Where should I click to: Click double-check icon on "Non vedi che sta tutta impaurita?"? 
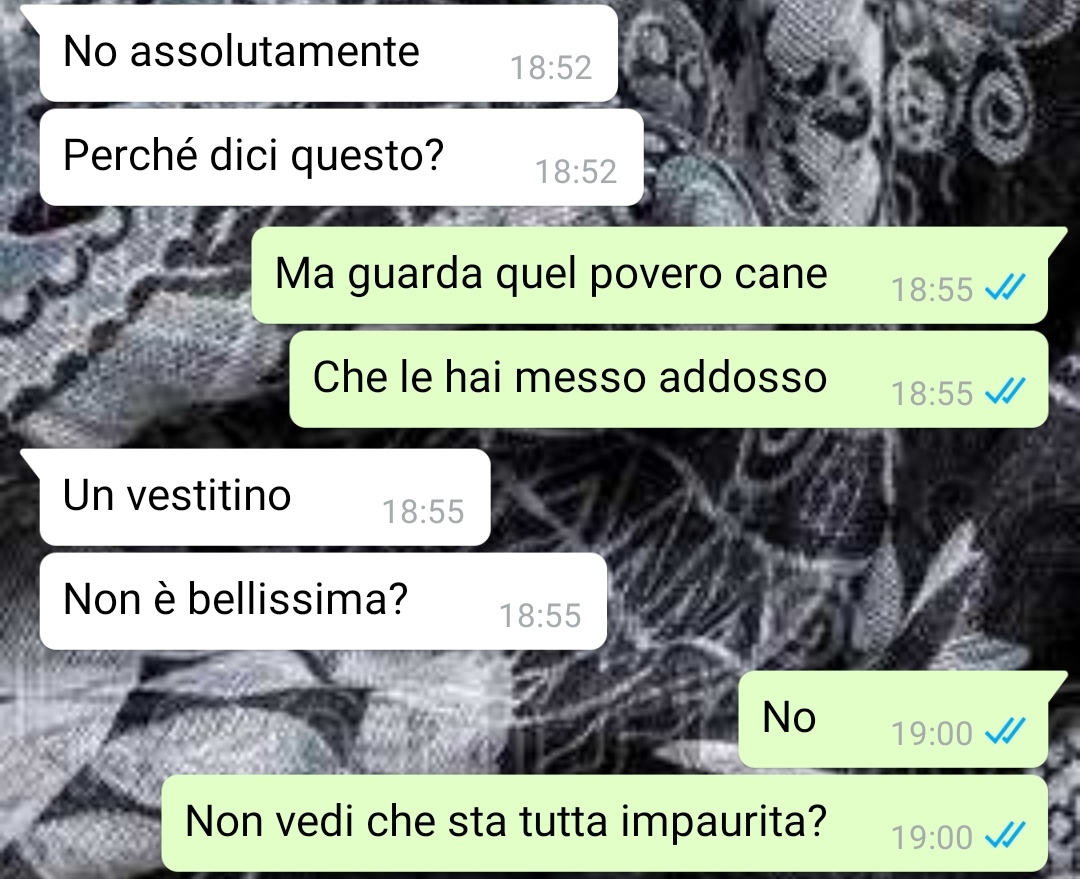(x=1006, y=836)
